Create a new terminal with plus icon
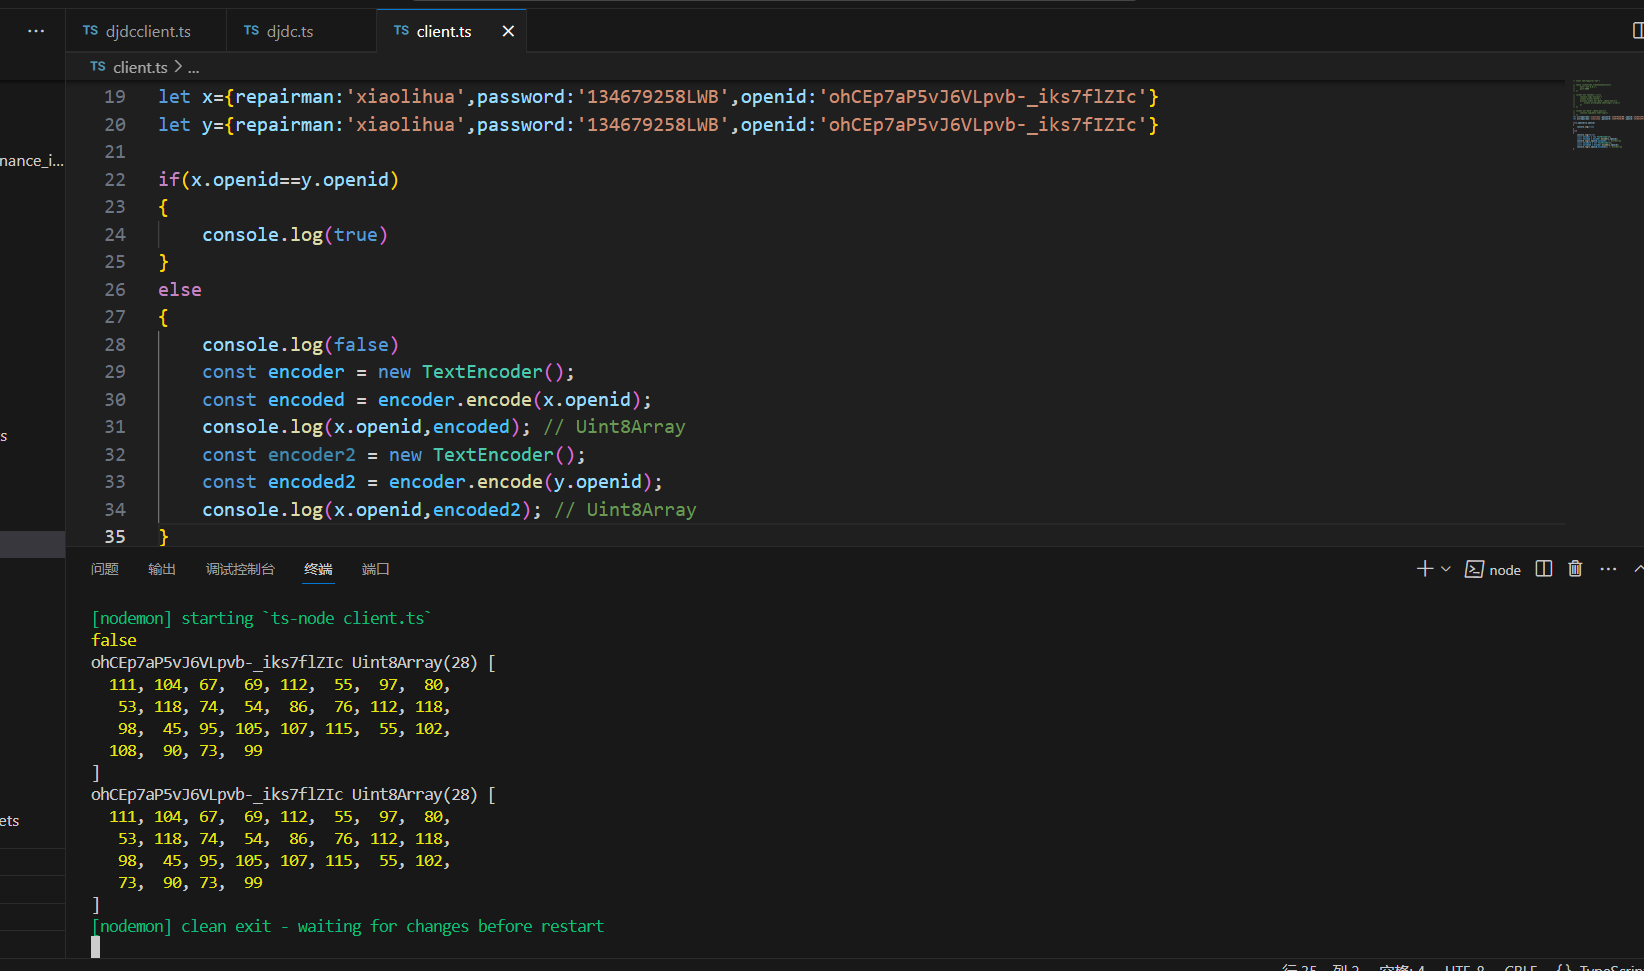The image size is (1644, 971). [1425, 569]
